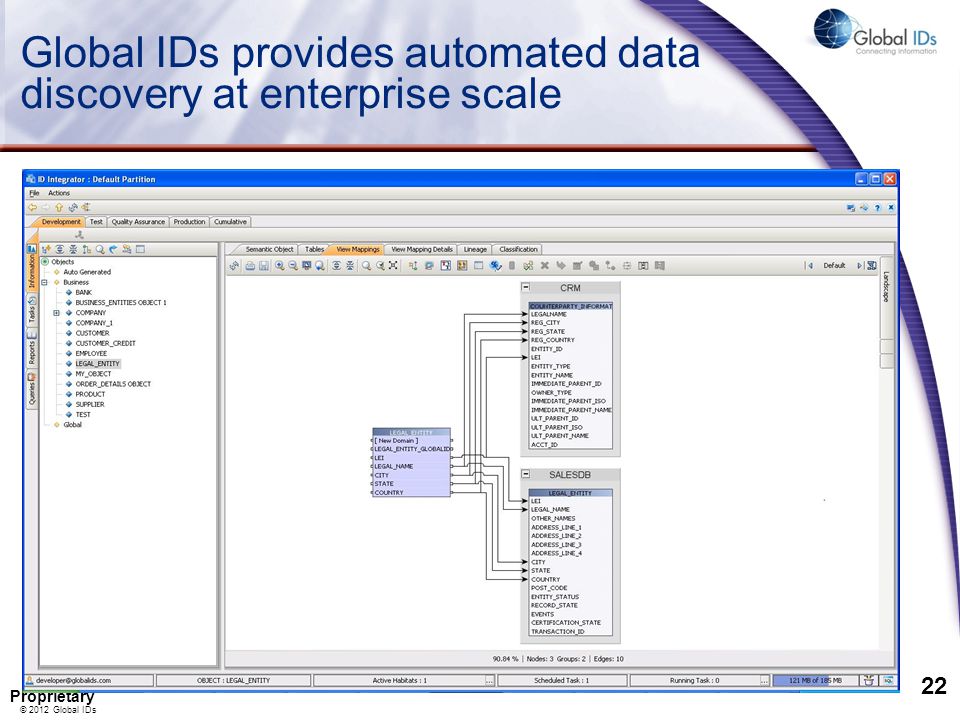Open the Reports vertical side tab
Viewport: 960px width, 720px height.
(x=32, y=348)
